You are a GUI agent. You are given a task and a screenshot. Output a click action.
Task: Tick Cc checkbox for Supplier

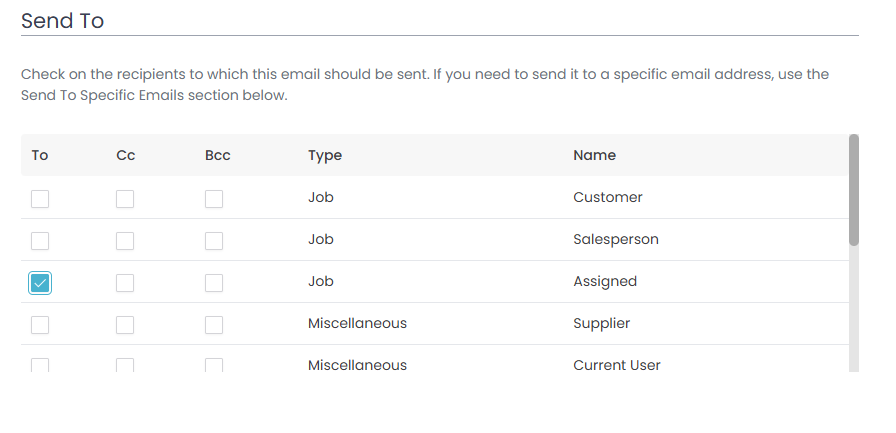[x=125, y=325]
